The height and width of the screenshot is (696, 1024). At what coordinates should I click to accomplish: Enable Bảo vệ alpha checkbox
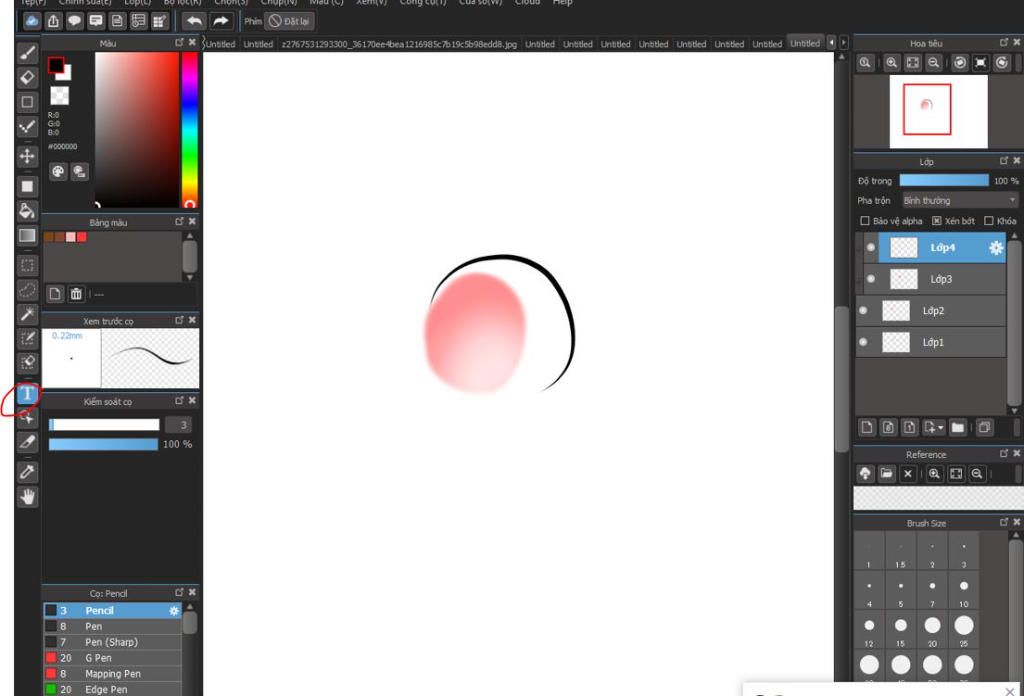tap(865, 221)
